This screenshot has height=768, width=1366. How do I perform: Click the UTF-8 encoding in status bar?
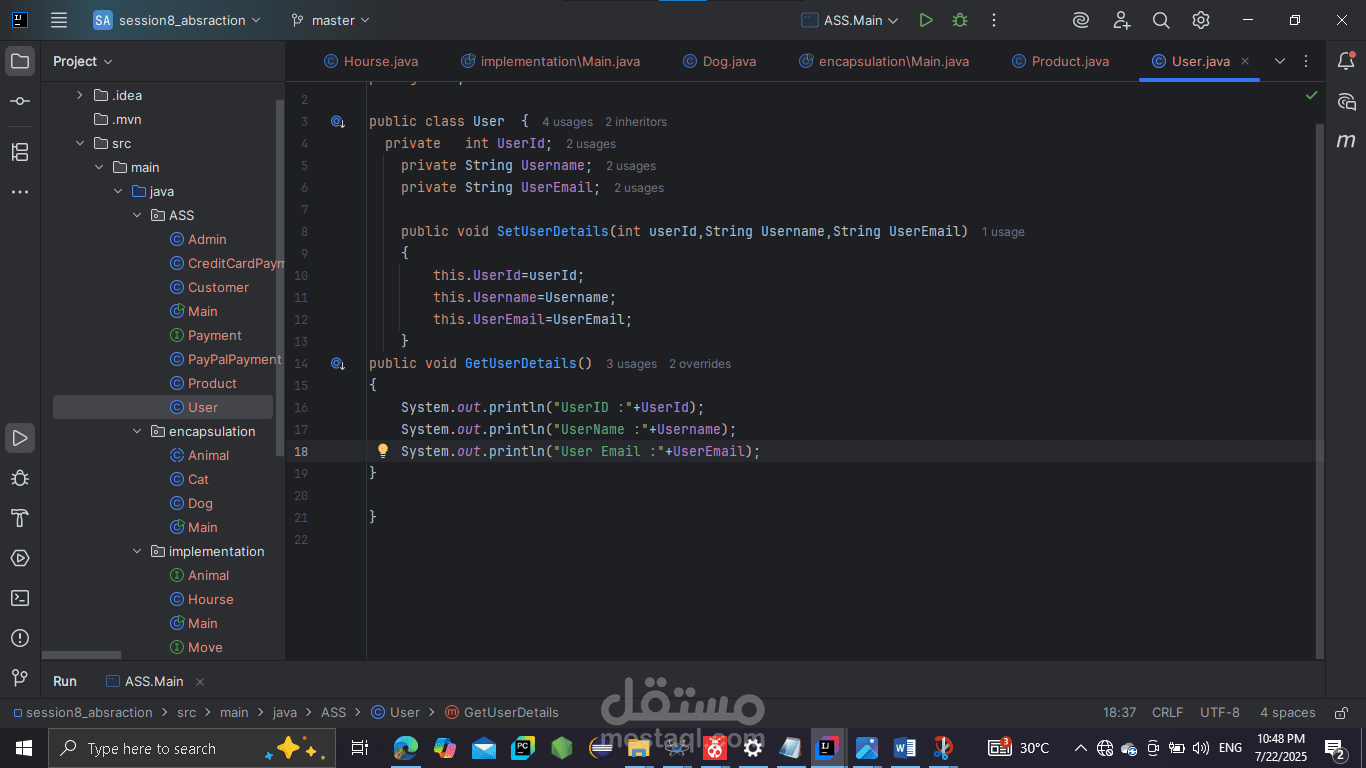click(x=1219, y=713)
